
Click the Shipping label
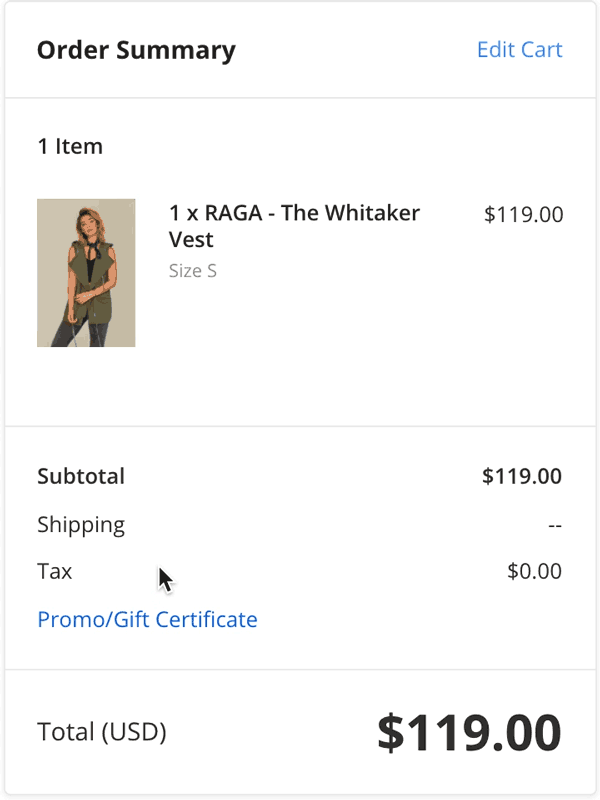[81, 525]
